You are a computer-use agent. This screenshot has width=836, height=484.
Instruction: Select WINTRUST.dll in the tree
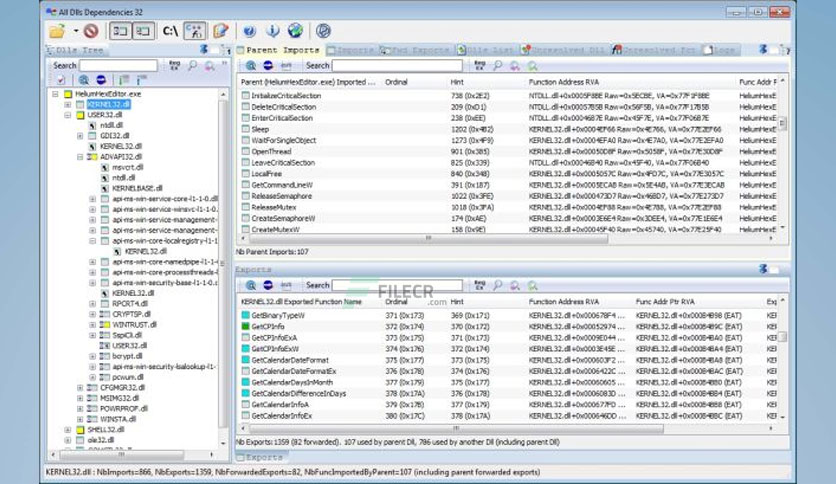click(x=134, y=325)
